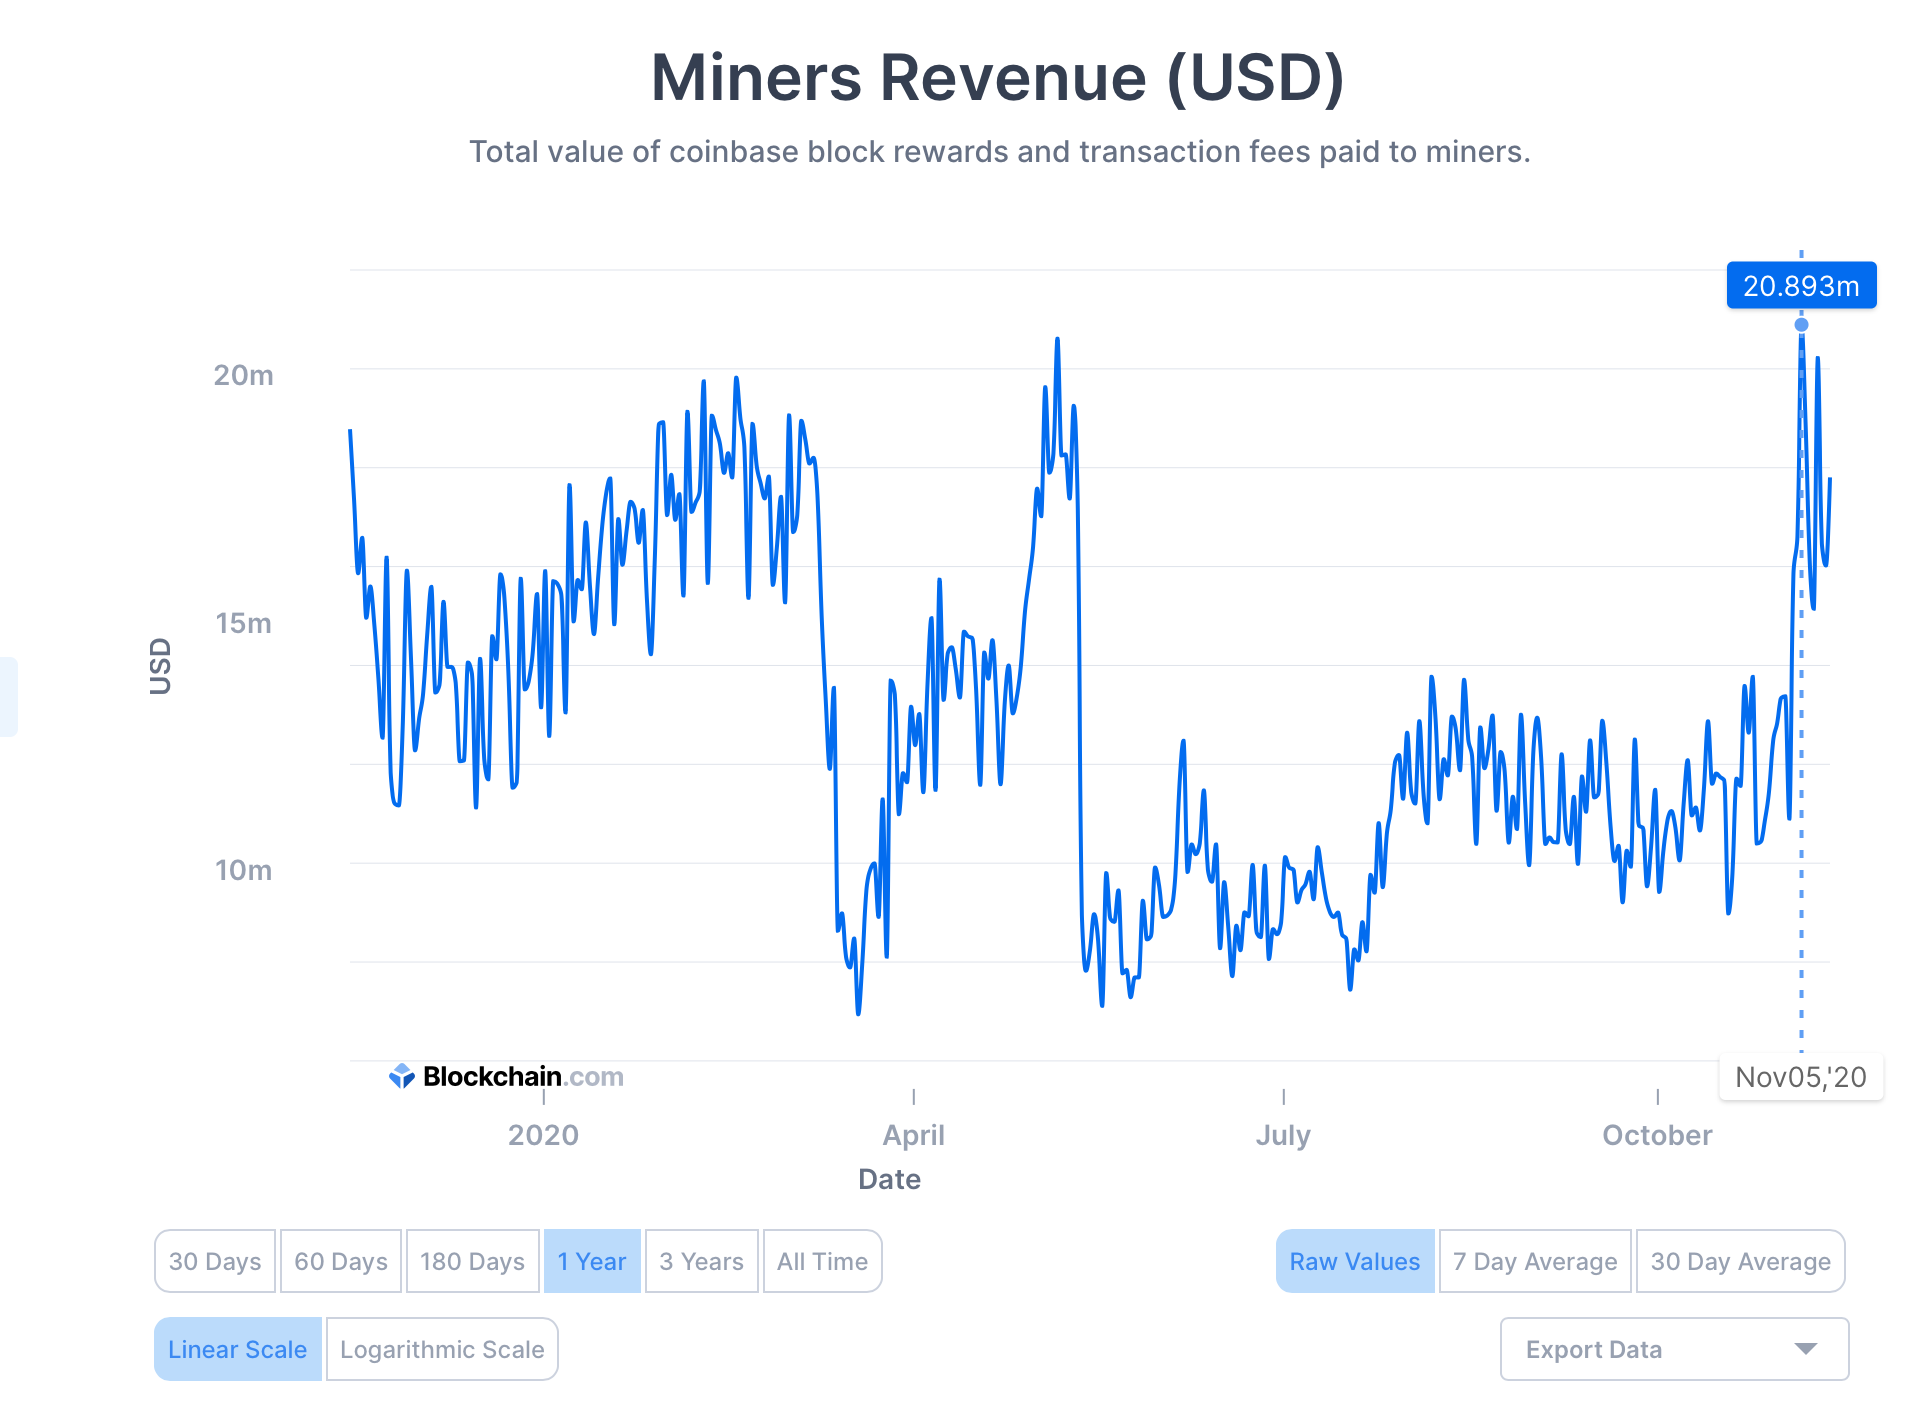The image size is (1914, 1414).
Task: Show All Time data
Action: 822,1261
